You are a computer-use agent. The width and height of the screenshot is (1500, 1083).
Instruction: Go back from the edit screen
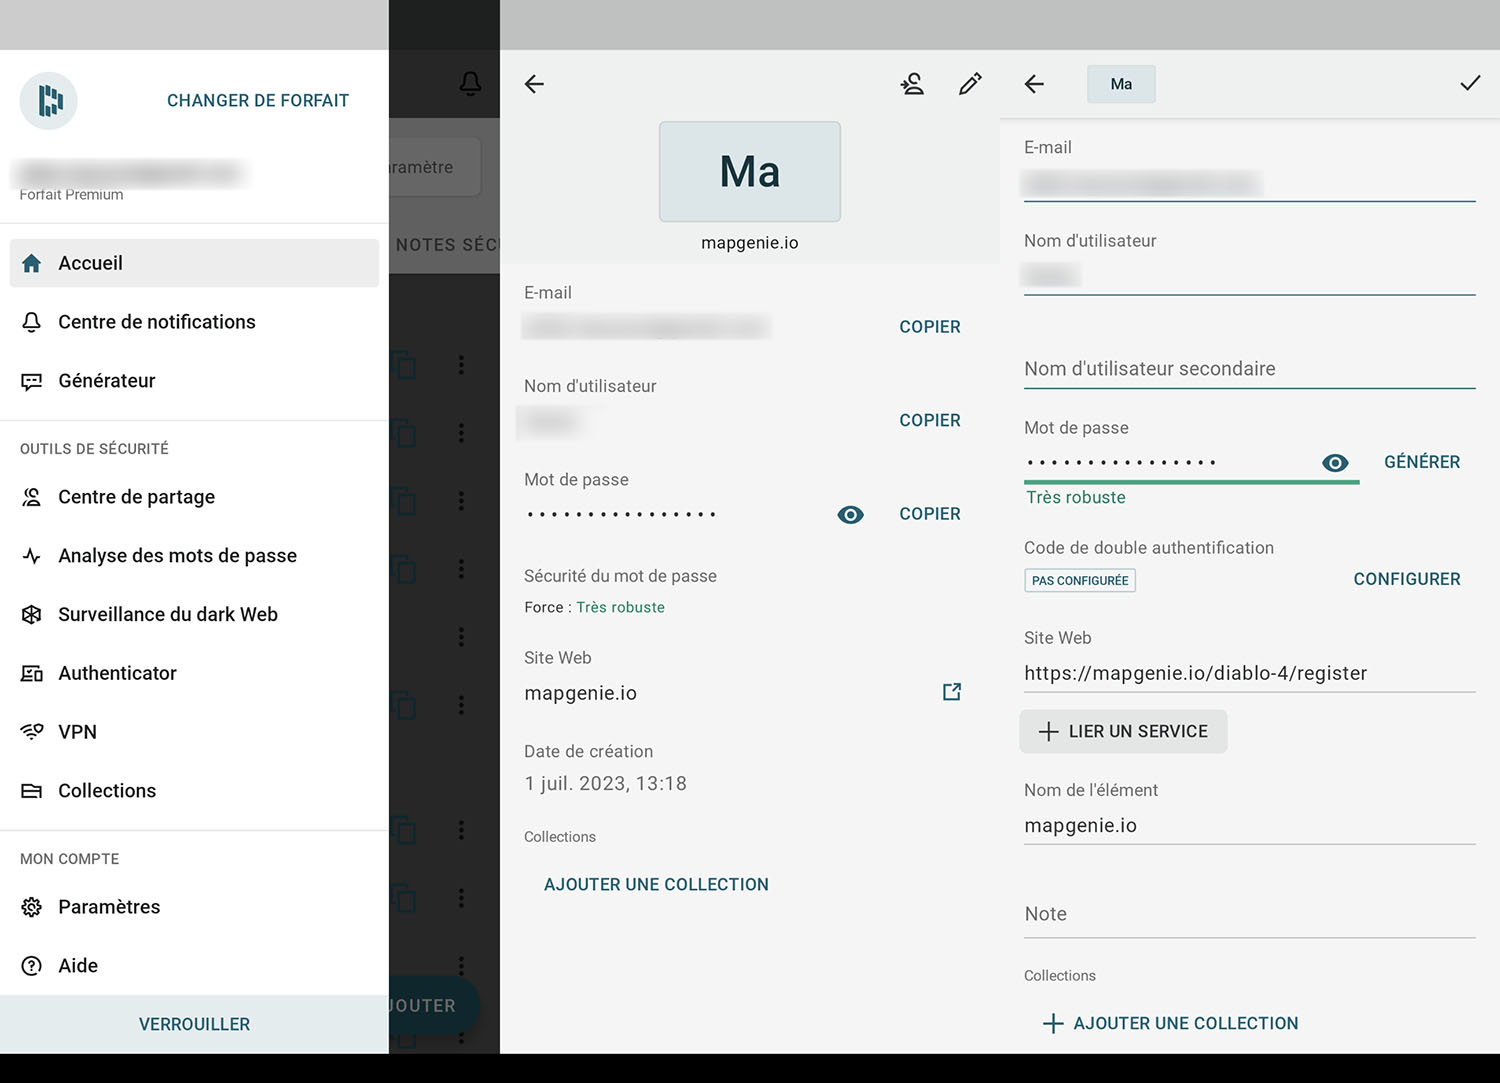pyautogui.click(x=1035, y=84)
